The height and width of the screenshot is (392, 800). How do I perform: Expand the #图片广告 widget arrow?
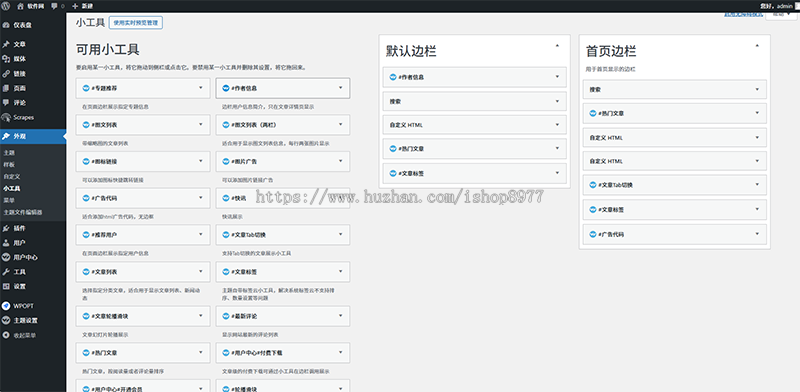tap(341, 161)
